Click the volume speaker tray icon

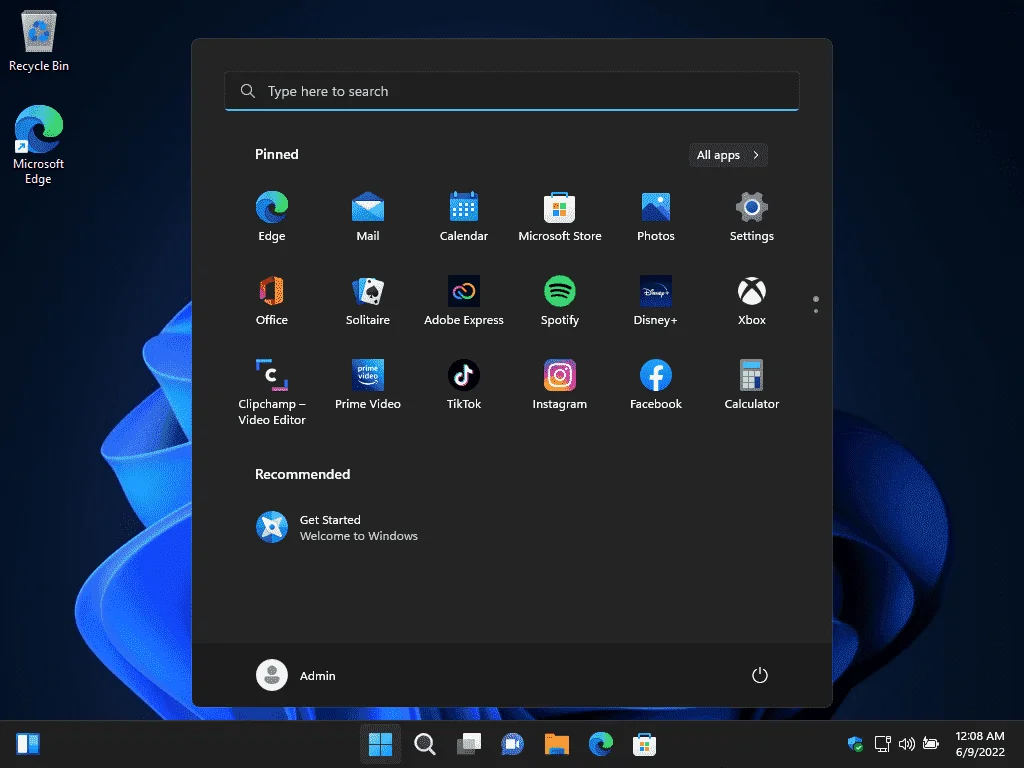[906, 744]
